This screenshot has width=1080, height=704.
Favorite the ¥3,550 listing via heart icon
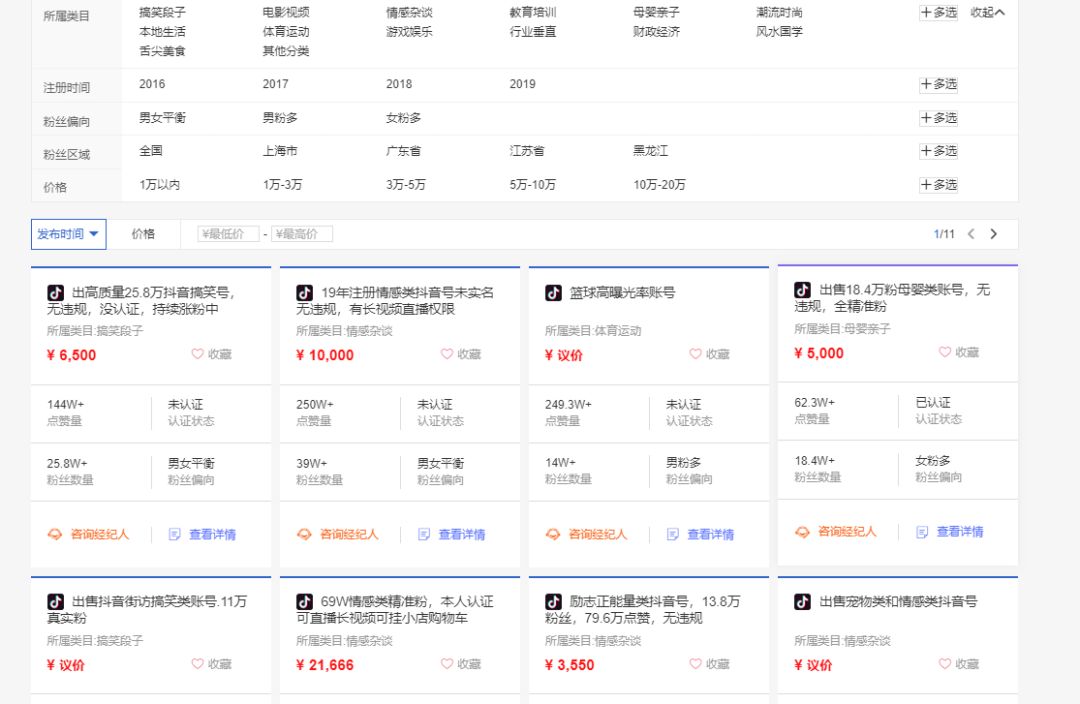click(696, 664)
